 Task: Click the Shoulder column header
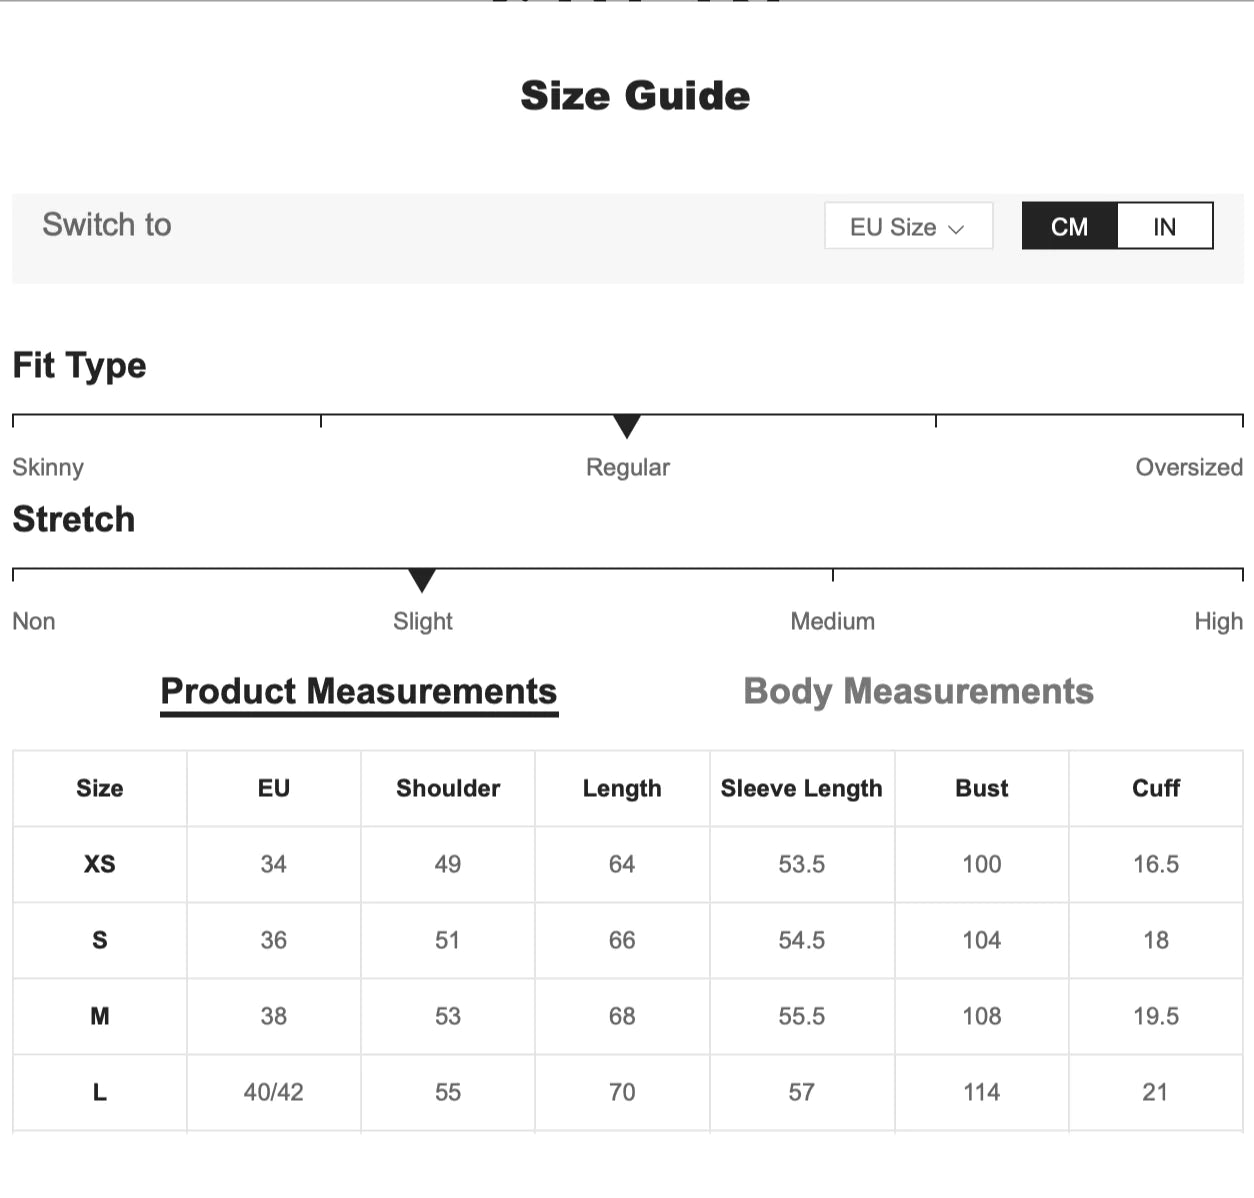(448, 788)
